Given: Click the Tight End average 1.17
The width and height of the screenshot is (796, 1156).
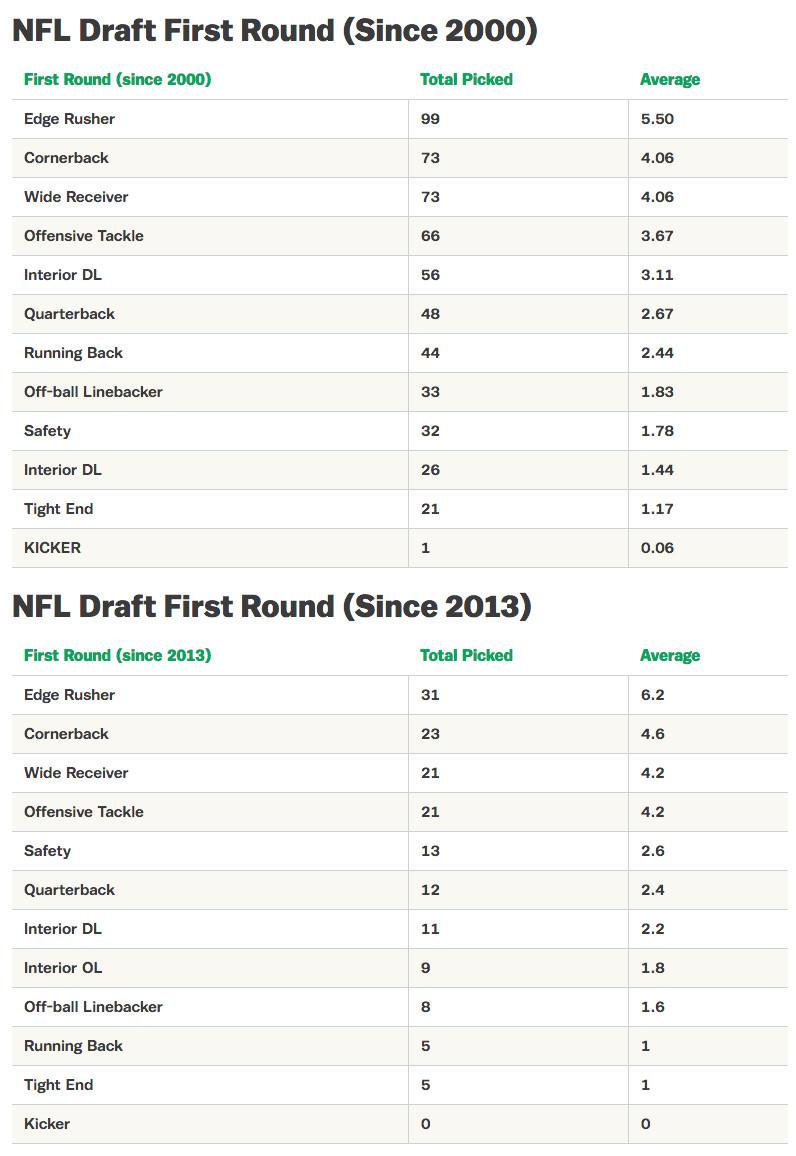Looking at the screenshot, I should [657, 508].
